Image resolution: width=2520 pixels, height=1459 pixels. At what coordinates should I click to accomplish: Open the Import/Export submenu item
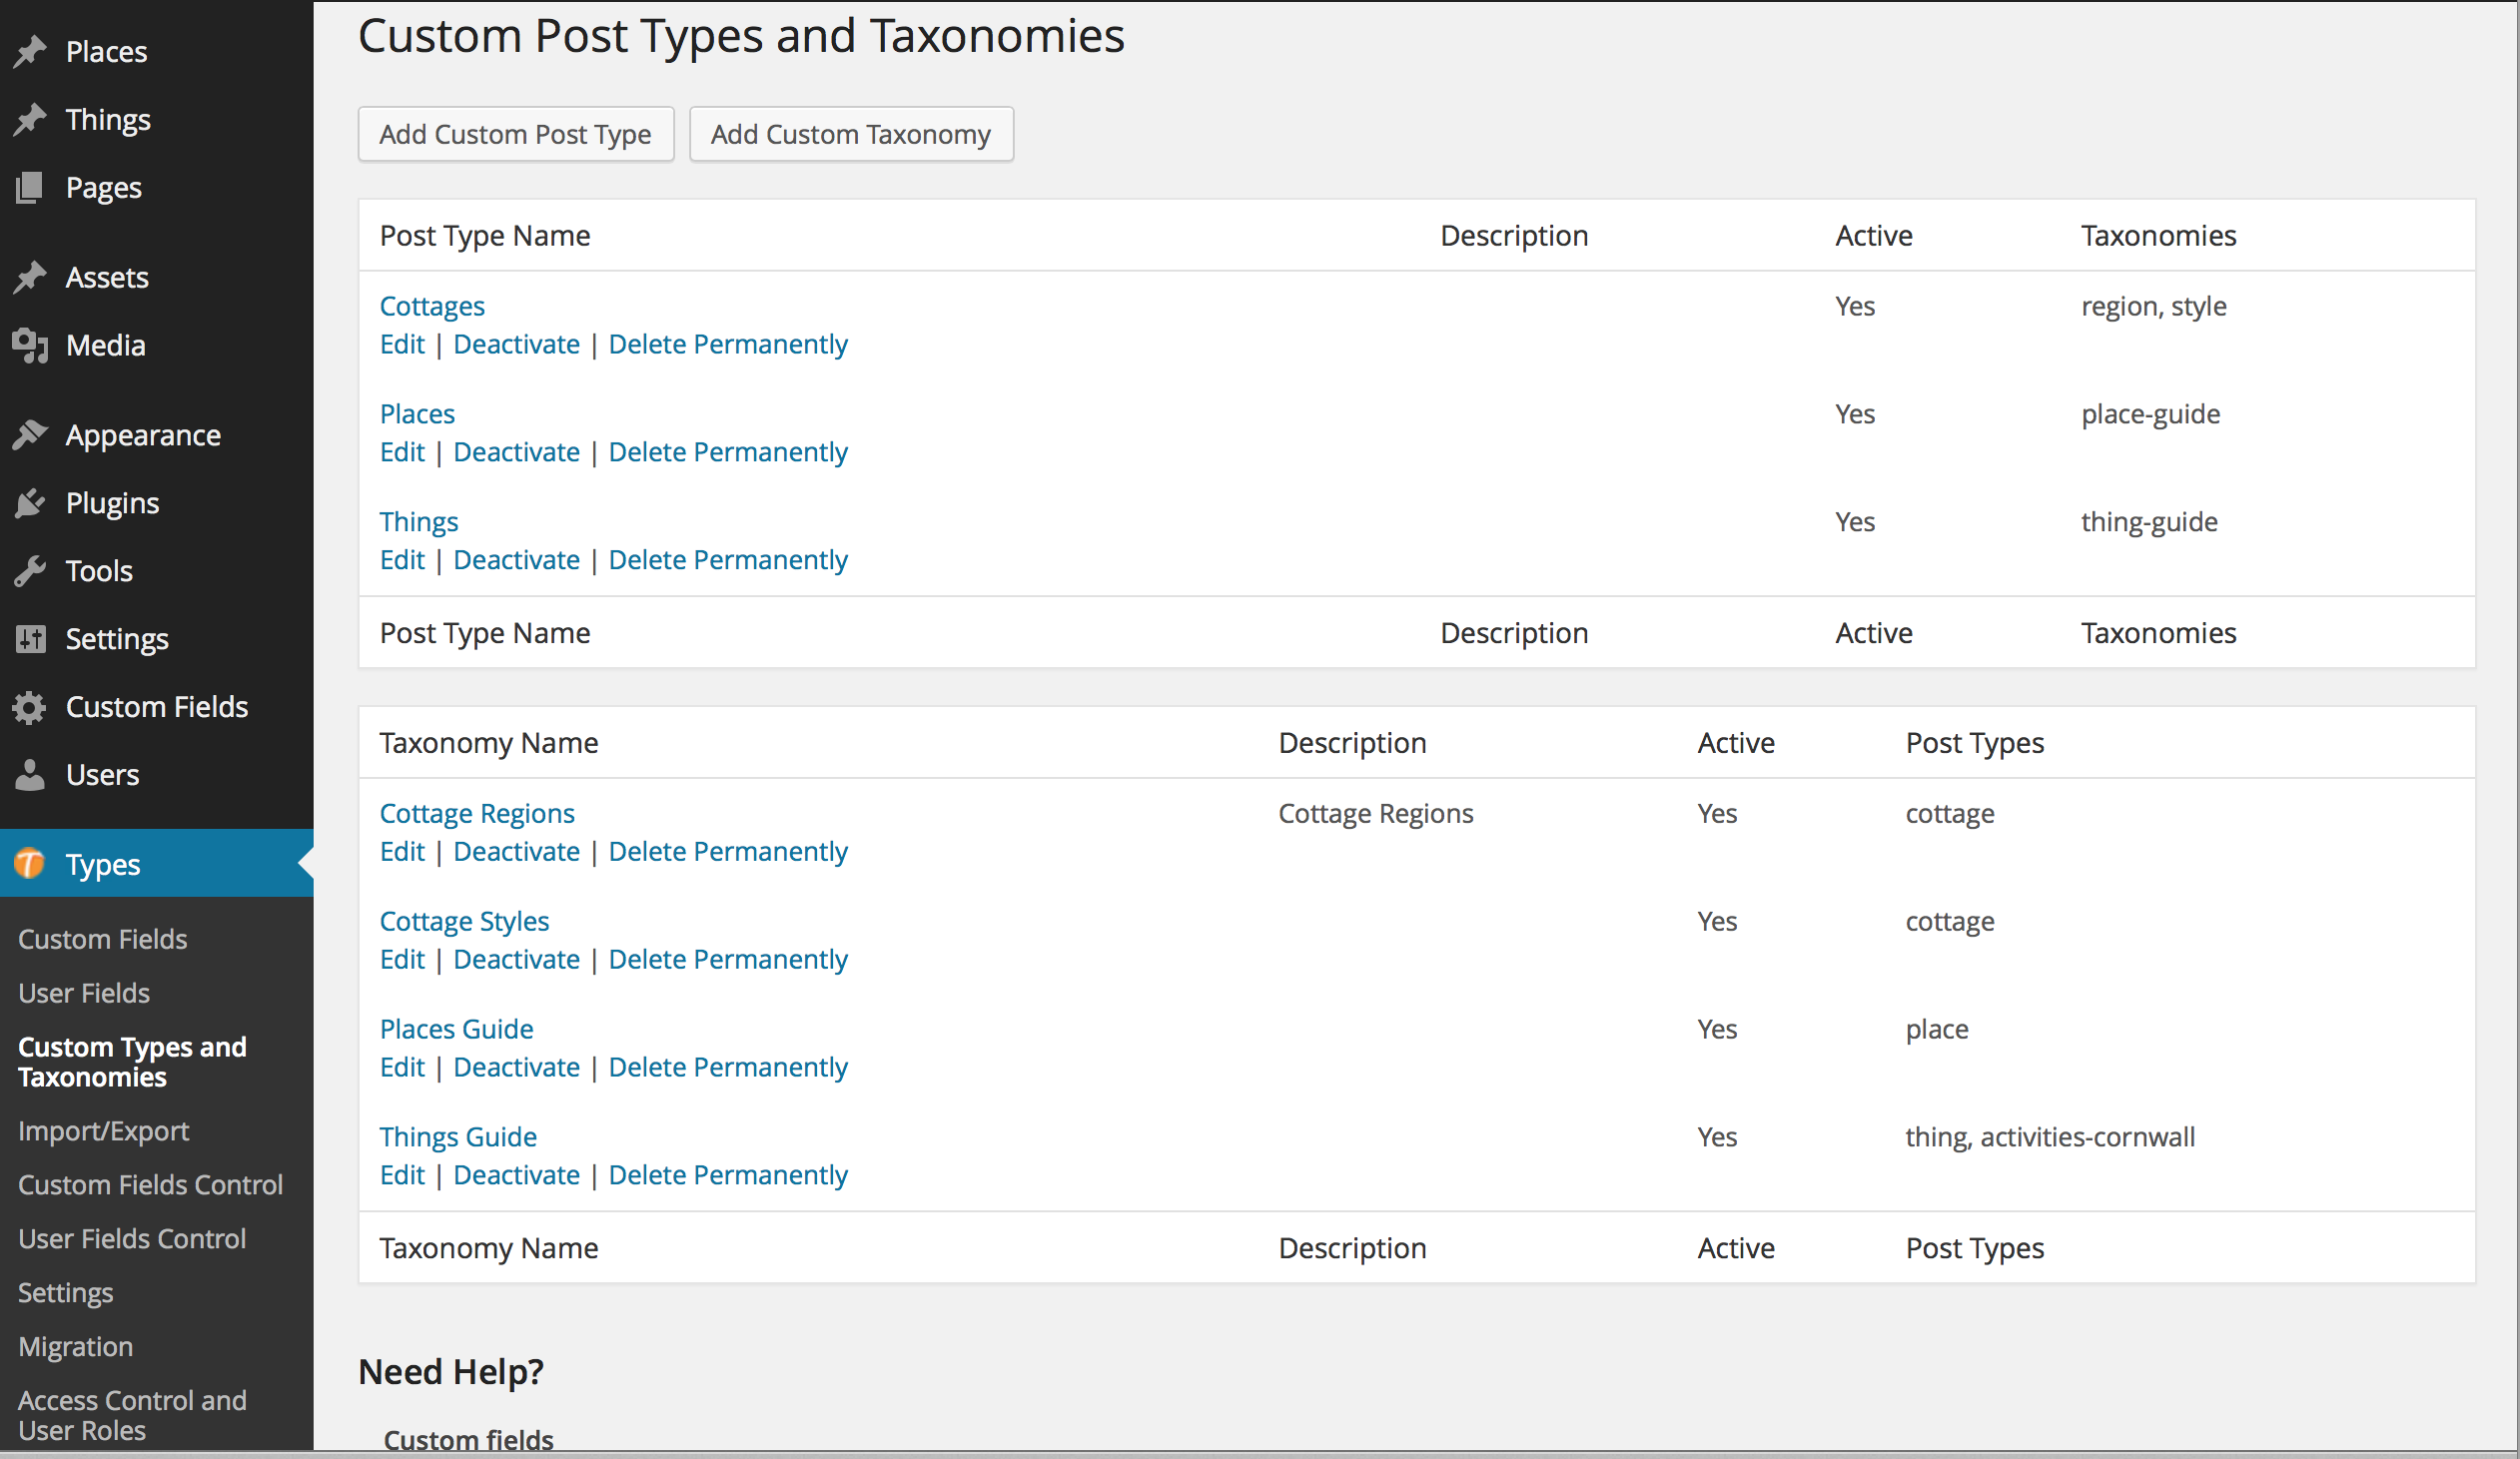[104, 1131]
